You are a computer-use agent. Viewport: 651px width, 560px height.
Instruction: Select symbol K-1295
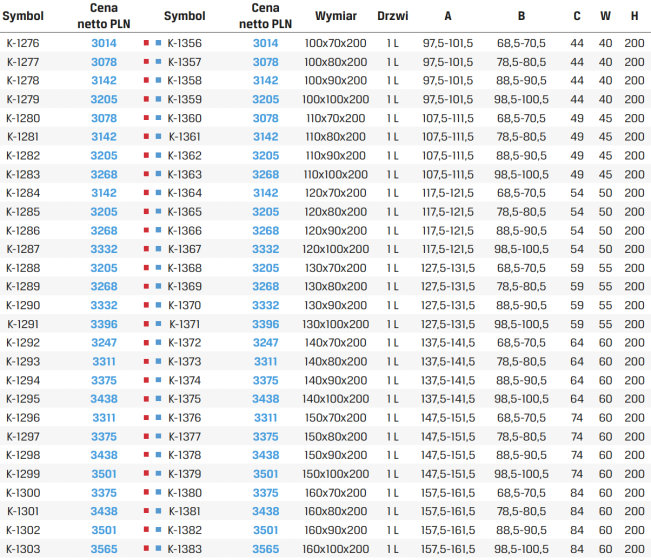(x=23, y=399)
